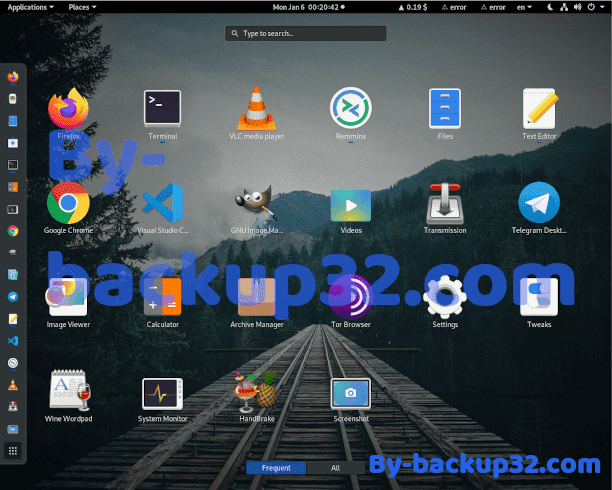The width and height of the screenshot is (612, 490).
Task: Open the Terminal app grid icon
Action: coord(162,109)
